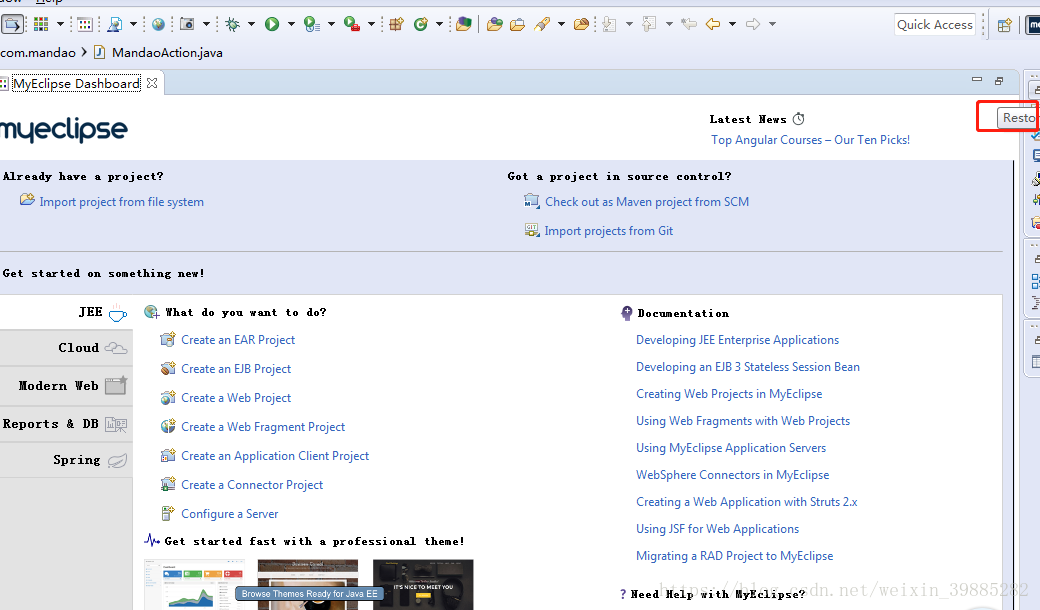This screenshot has height=610, width=1040.
Task: Click Create a Web Project
Action: pyautogui.click(x=236, y=398)
